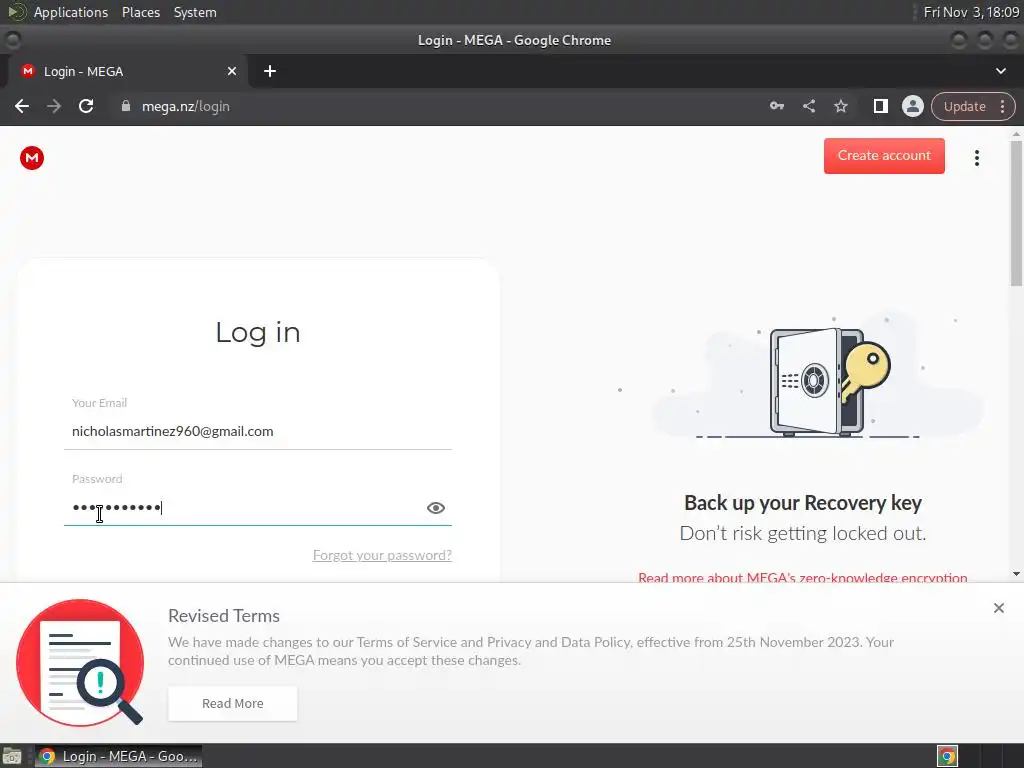Expand the tab search dropdown chevron
This screenshot has height=768, width=1024.
(x=1000, y=71)
